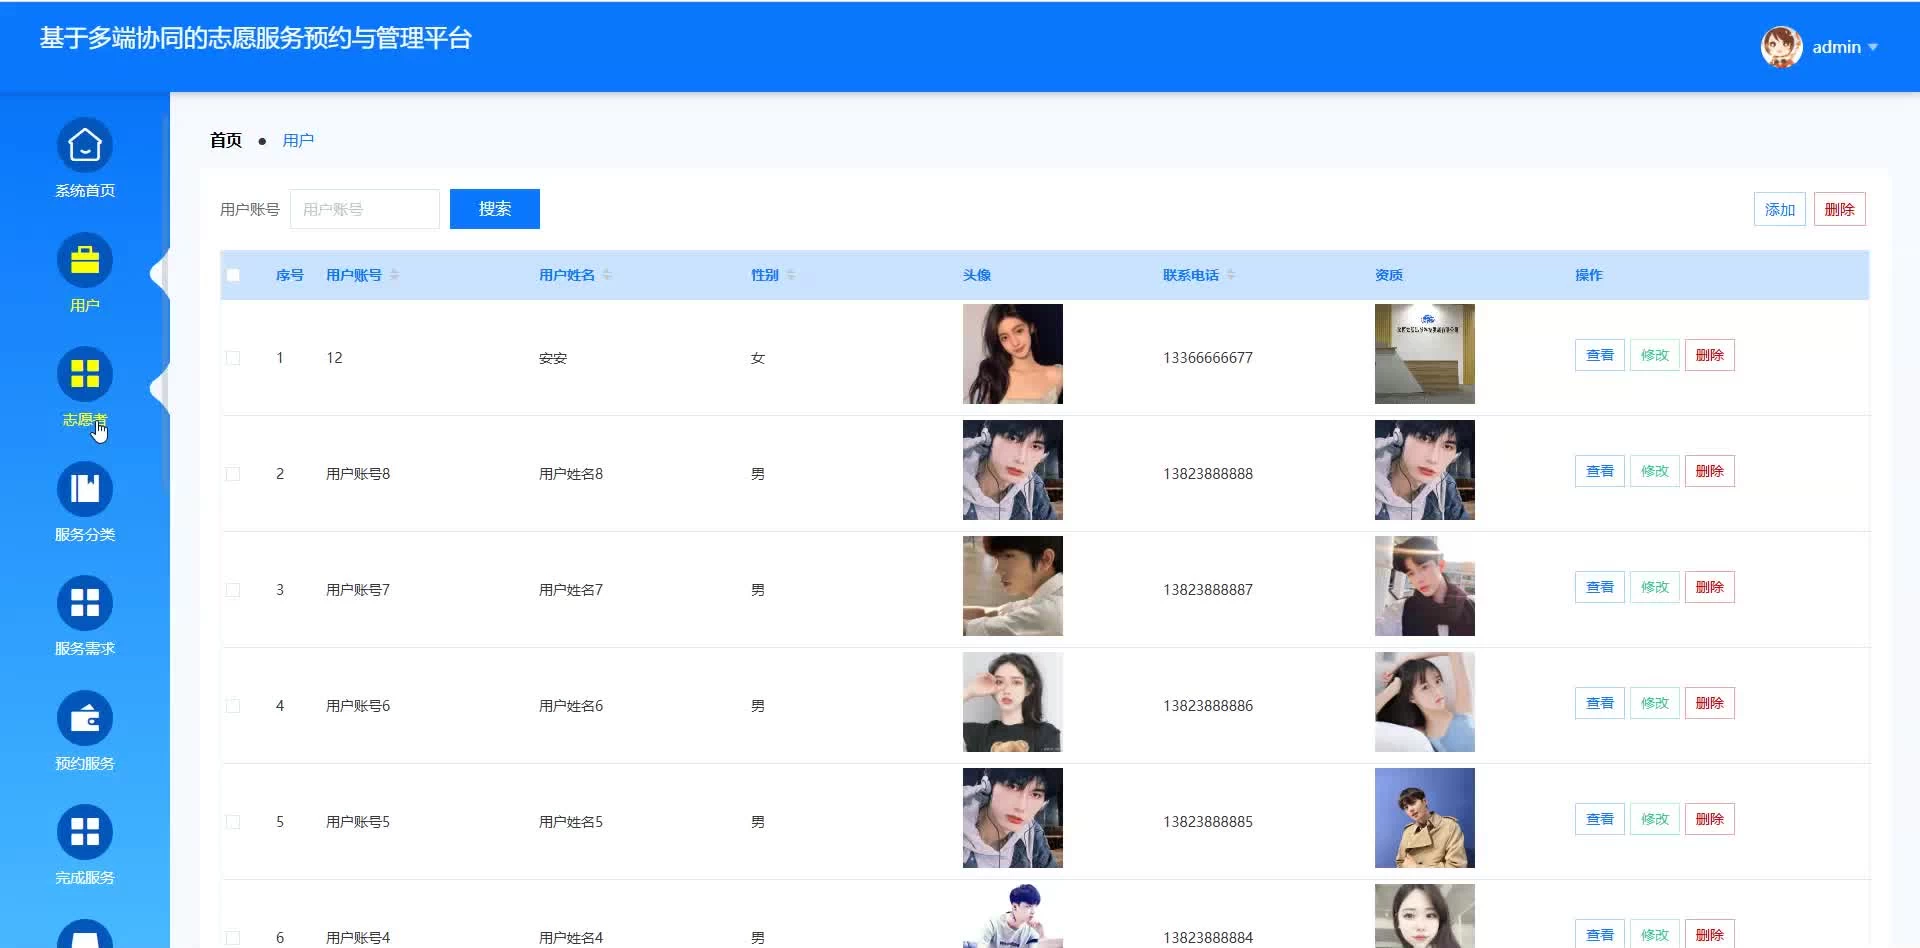The width and height of the screenshot is (1920, 948).
Task: Select phone number 13366666677
Action: 1208,358
